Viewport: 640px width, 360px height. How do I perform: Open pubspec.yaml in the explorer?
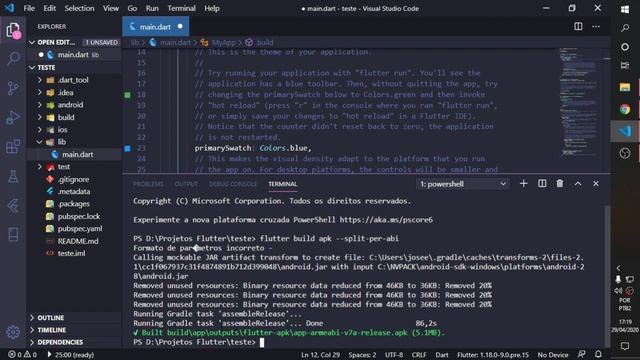pyautogui.click(x=80, y=229)
